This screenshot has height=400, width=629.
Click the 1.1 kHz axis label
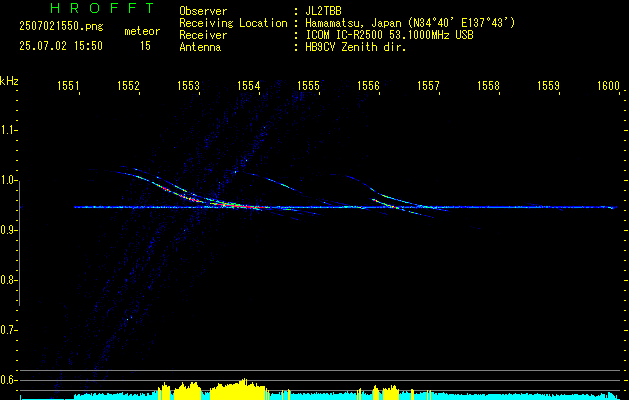(x=8, y=130)
